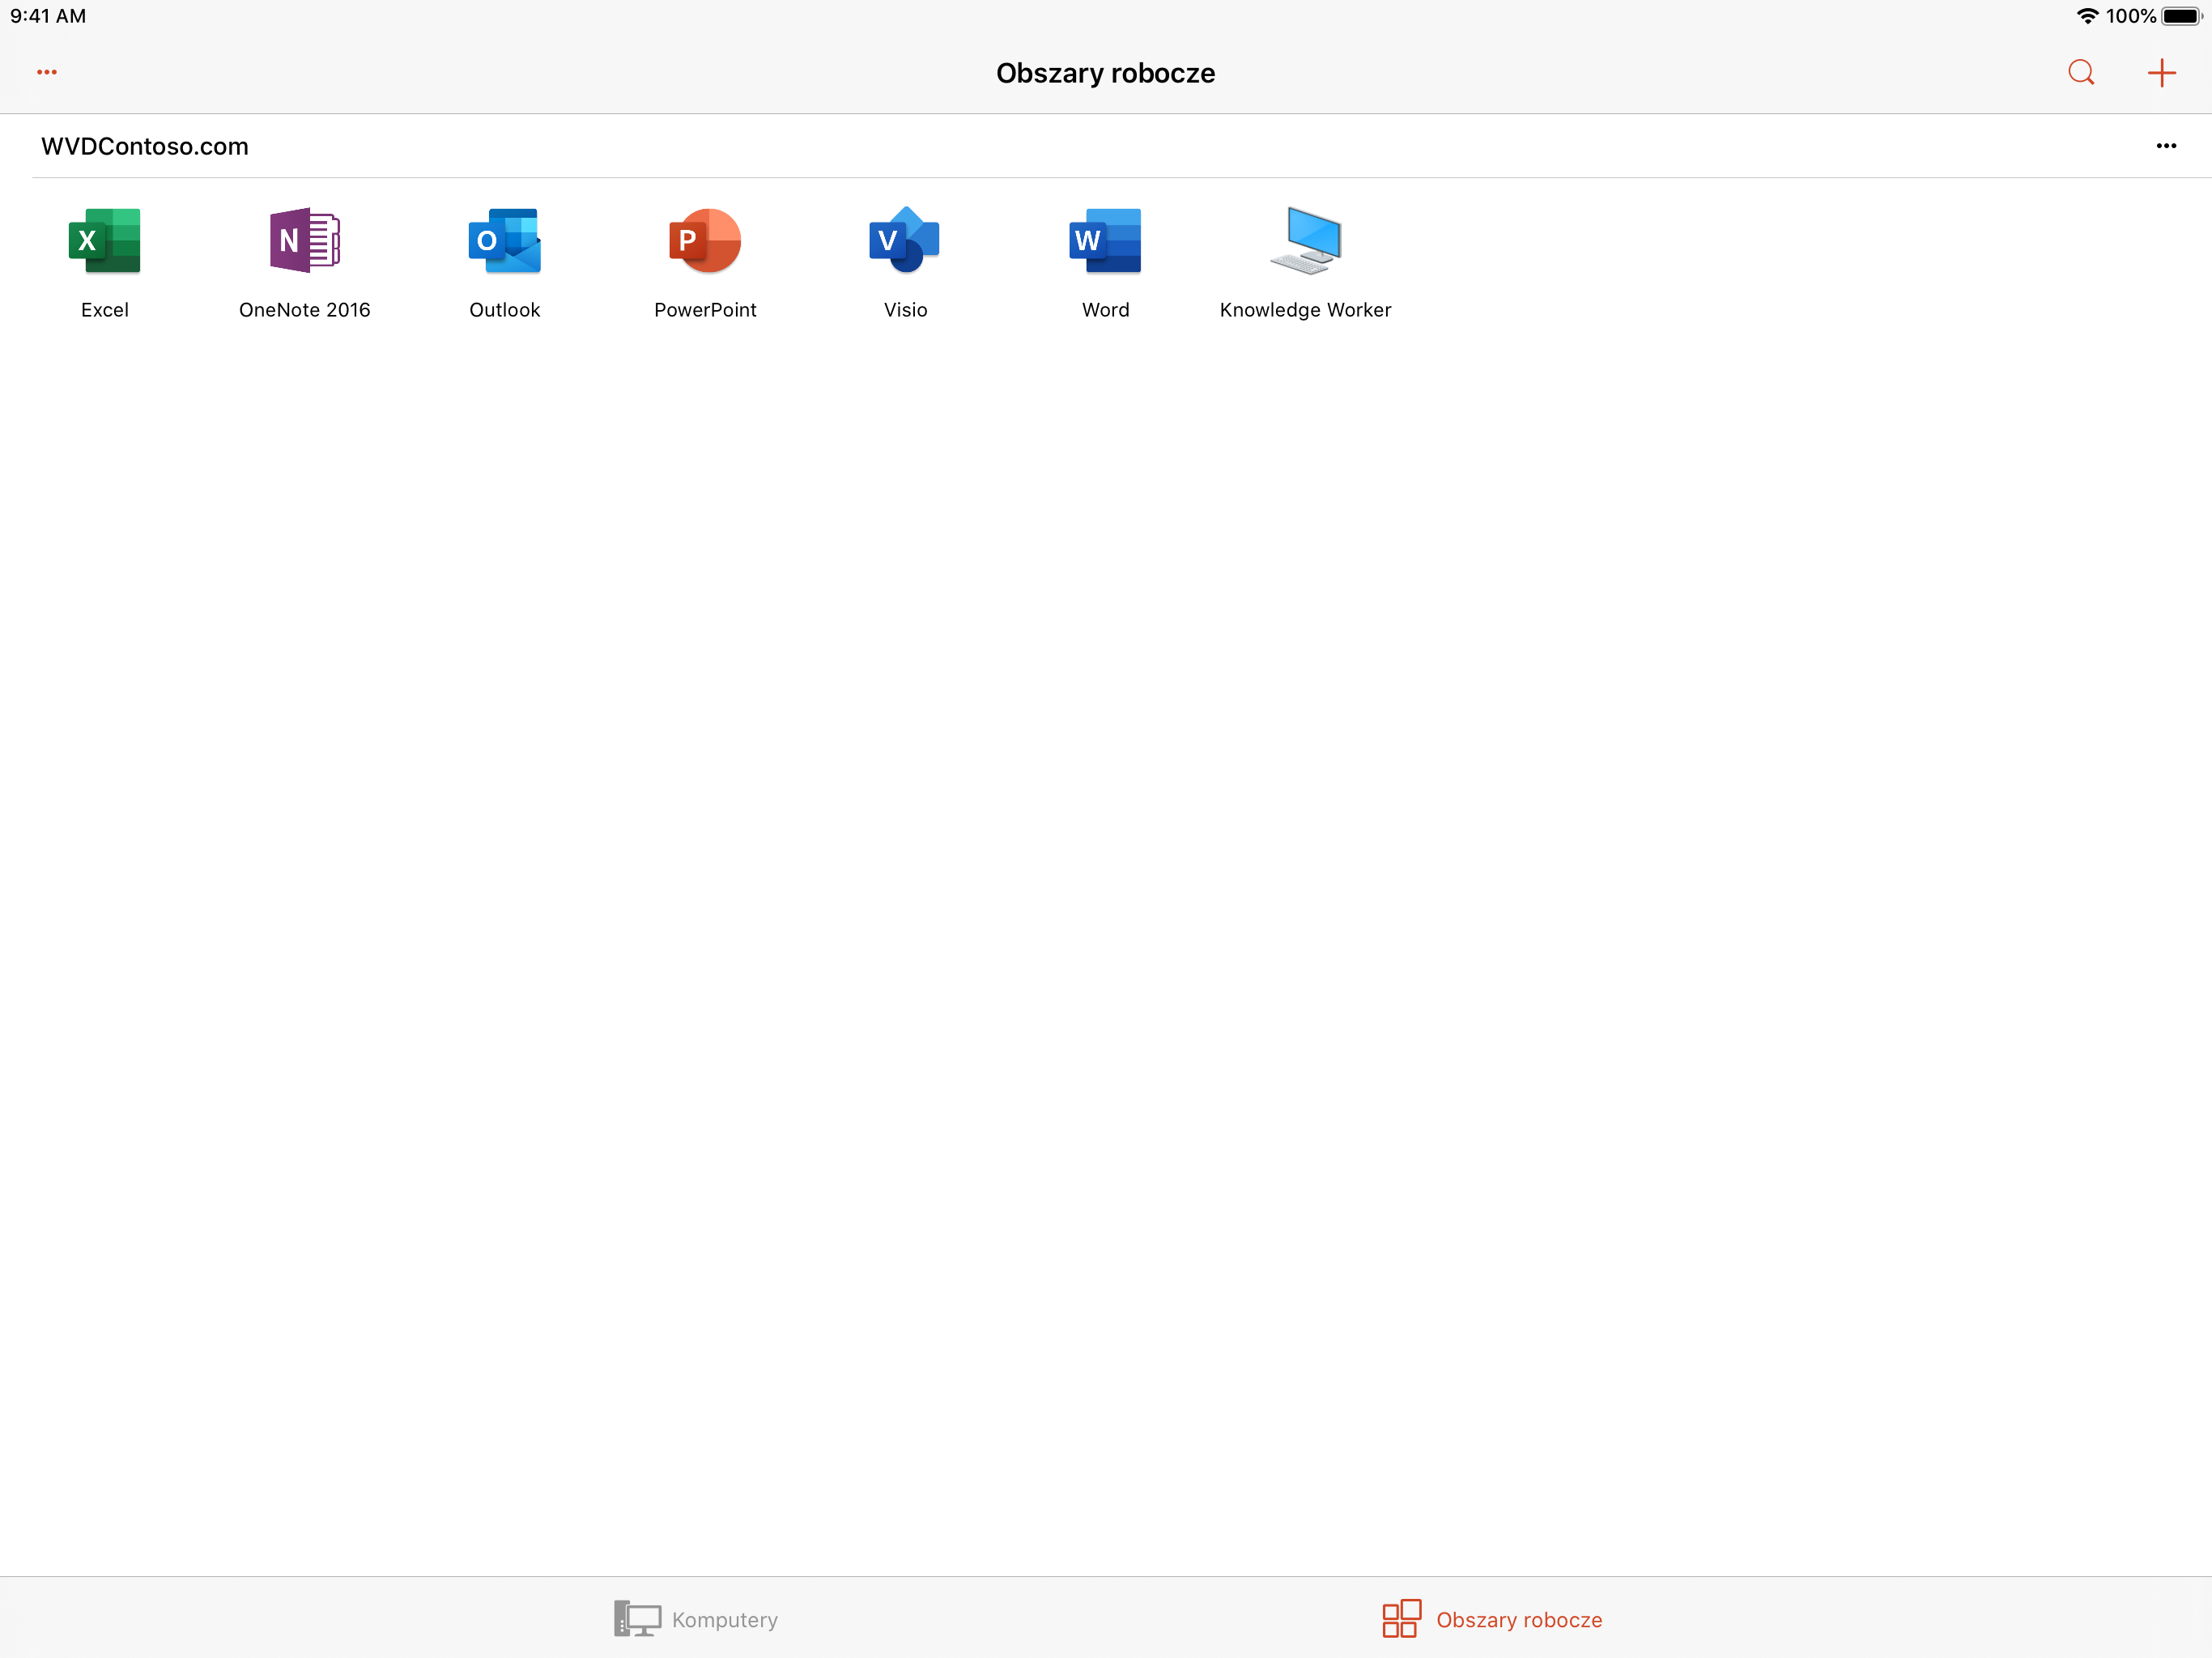This screenshot has height=1658, width=2212.
Task: Tap the Obszary robocze grid icon
Action: tap(1401, 1618)
